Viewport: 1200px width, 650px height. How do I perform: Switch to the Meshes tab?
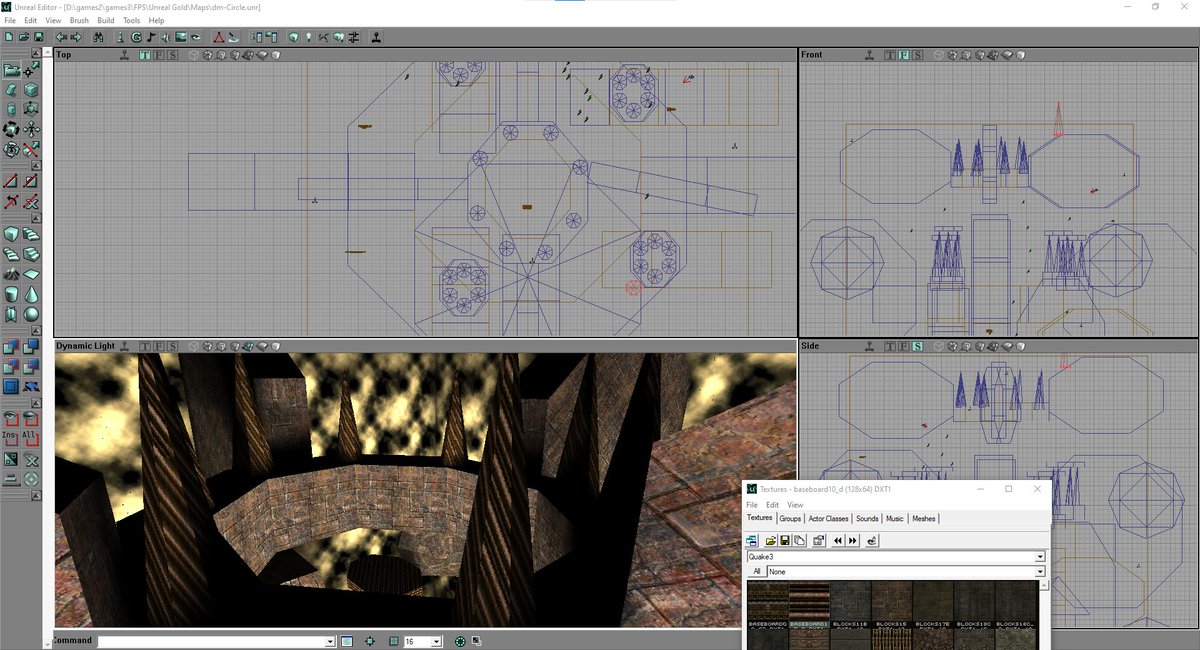click(x=924, y=519)
